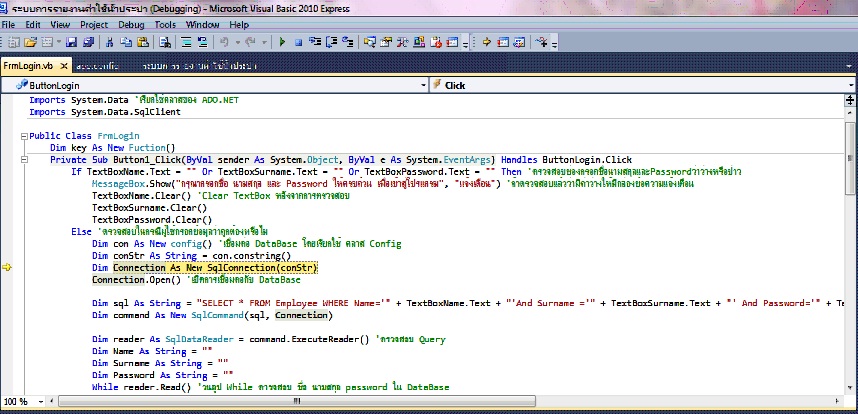The height and width of the screenshot is (414, 858).
Task: Open the File menu
Action: pyautogui.click(x=8, y=25)
